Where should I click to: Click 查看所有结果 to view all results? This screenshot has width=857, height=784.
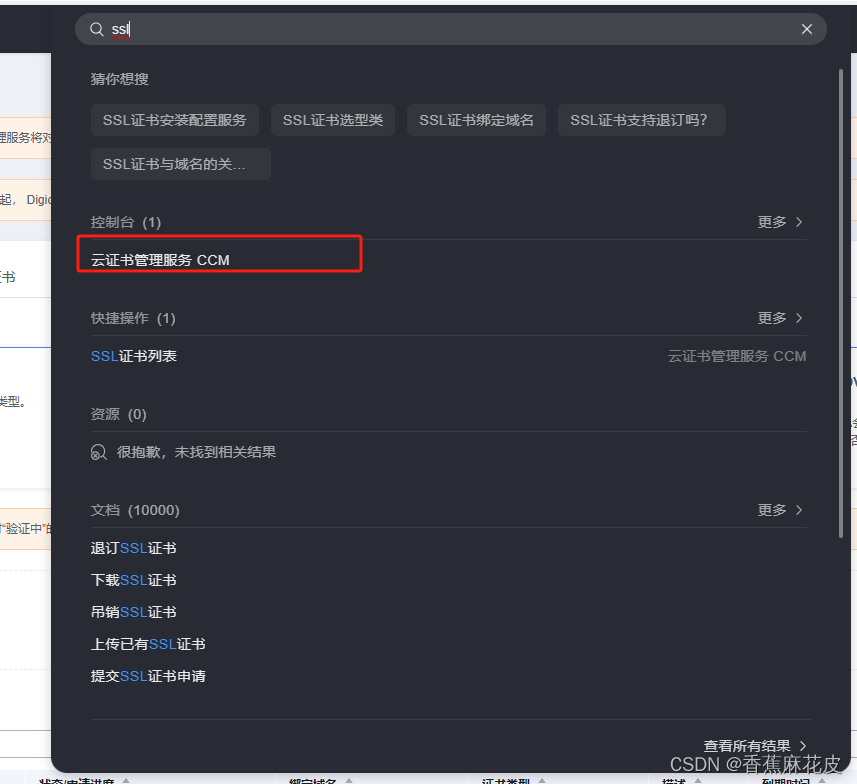[x=755, y=746]
